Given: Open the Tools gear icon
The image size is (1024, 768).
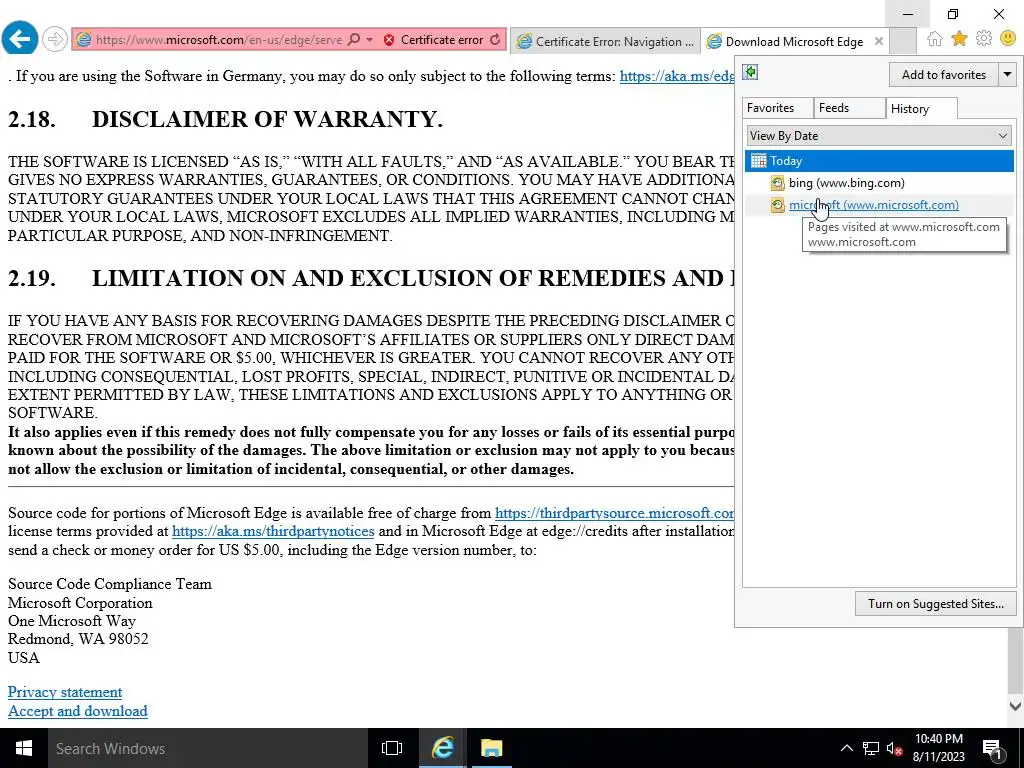Looking at the screenshot, I should tap(984, 39).
